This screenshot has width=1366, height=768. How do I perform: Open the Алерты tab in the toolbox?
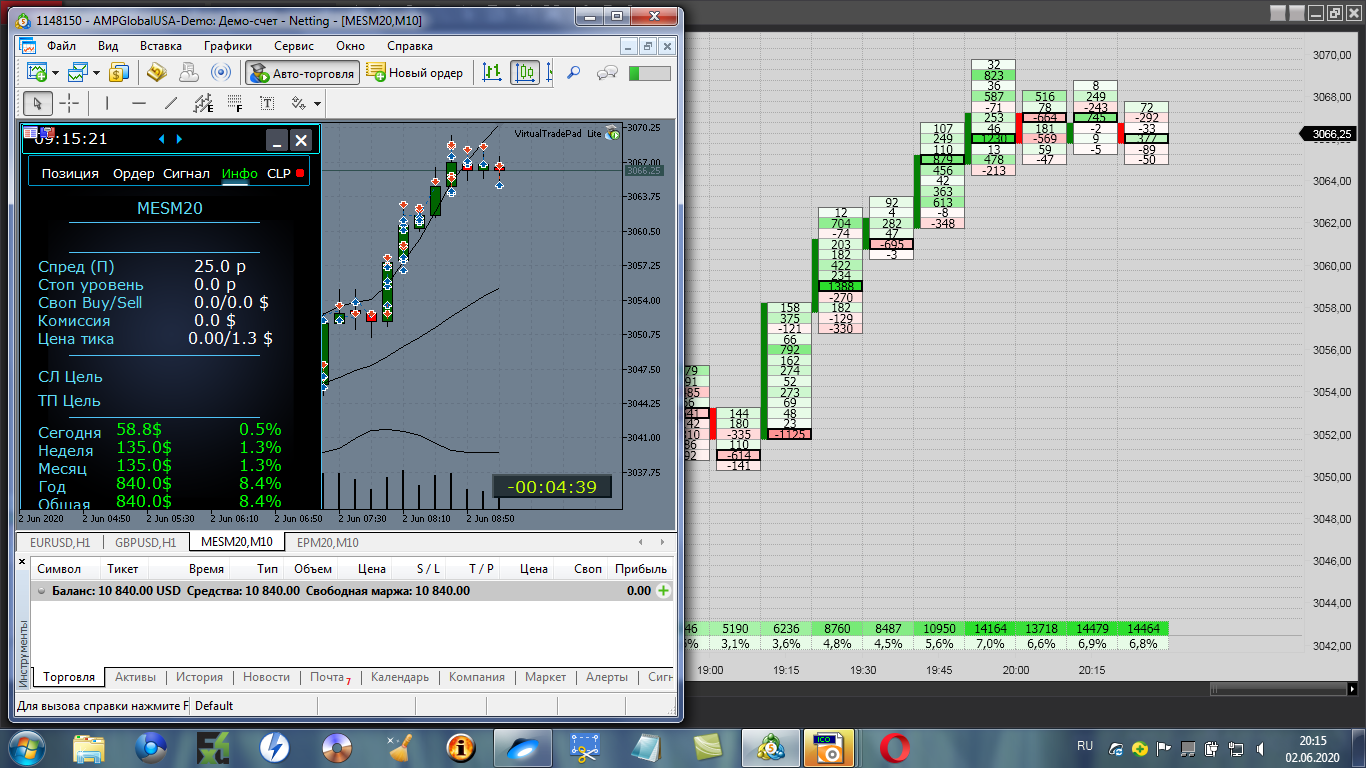tap(607, 677)
